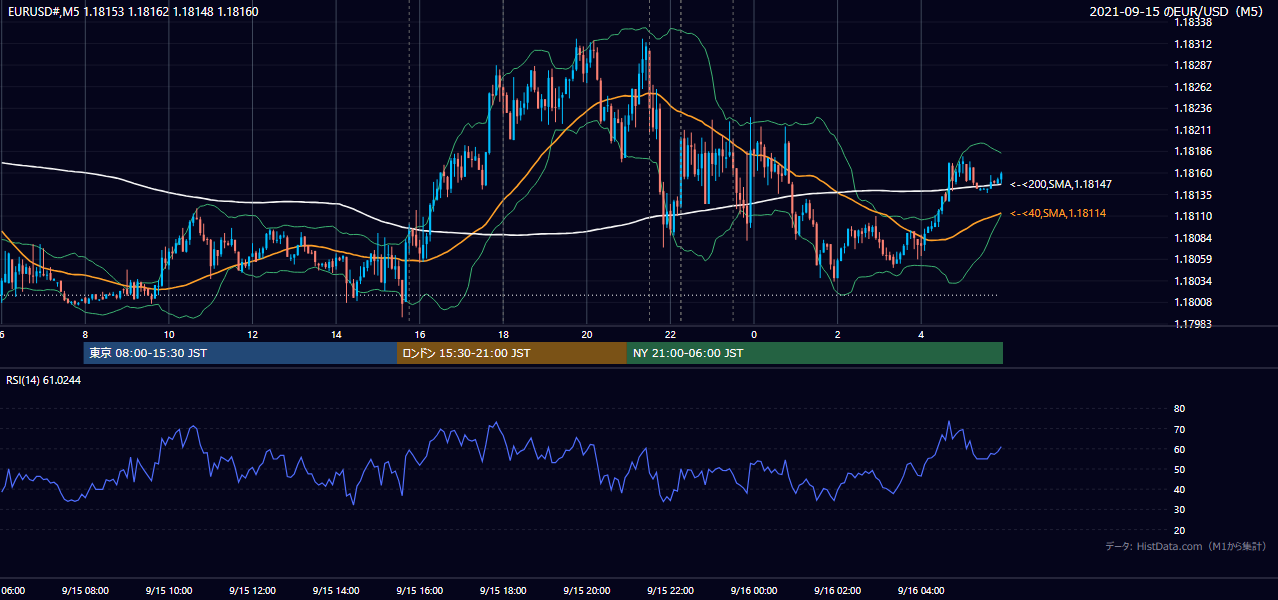Click price axis value 1.18211
Viewport: 1278px width, 600px height.
(1194, 130)
